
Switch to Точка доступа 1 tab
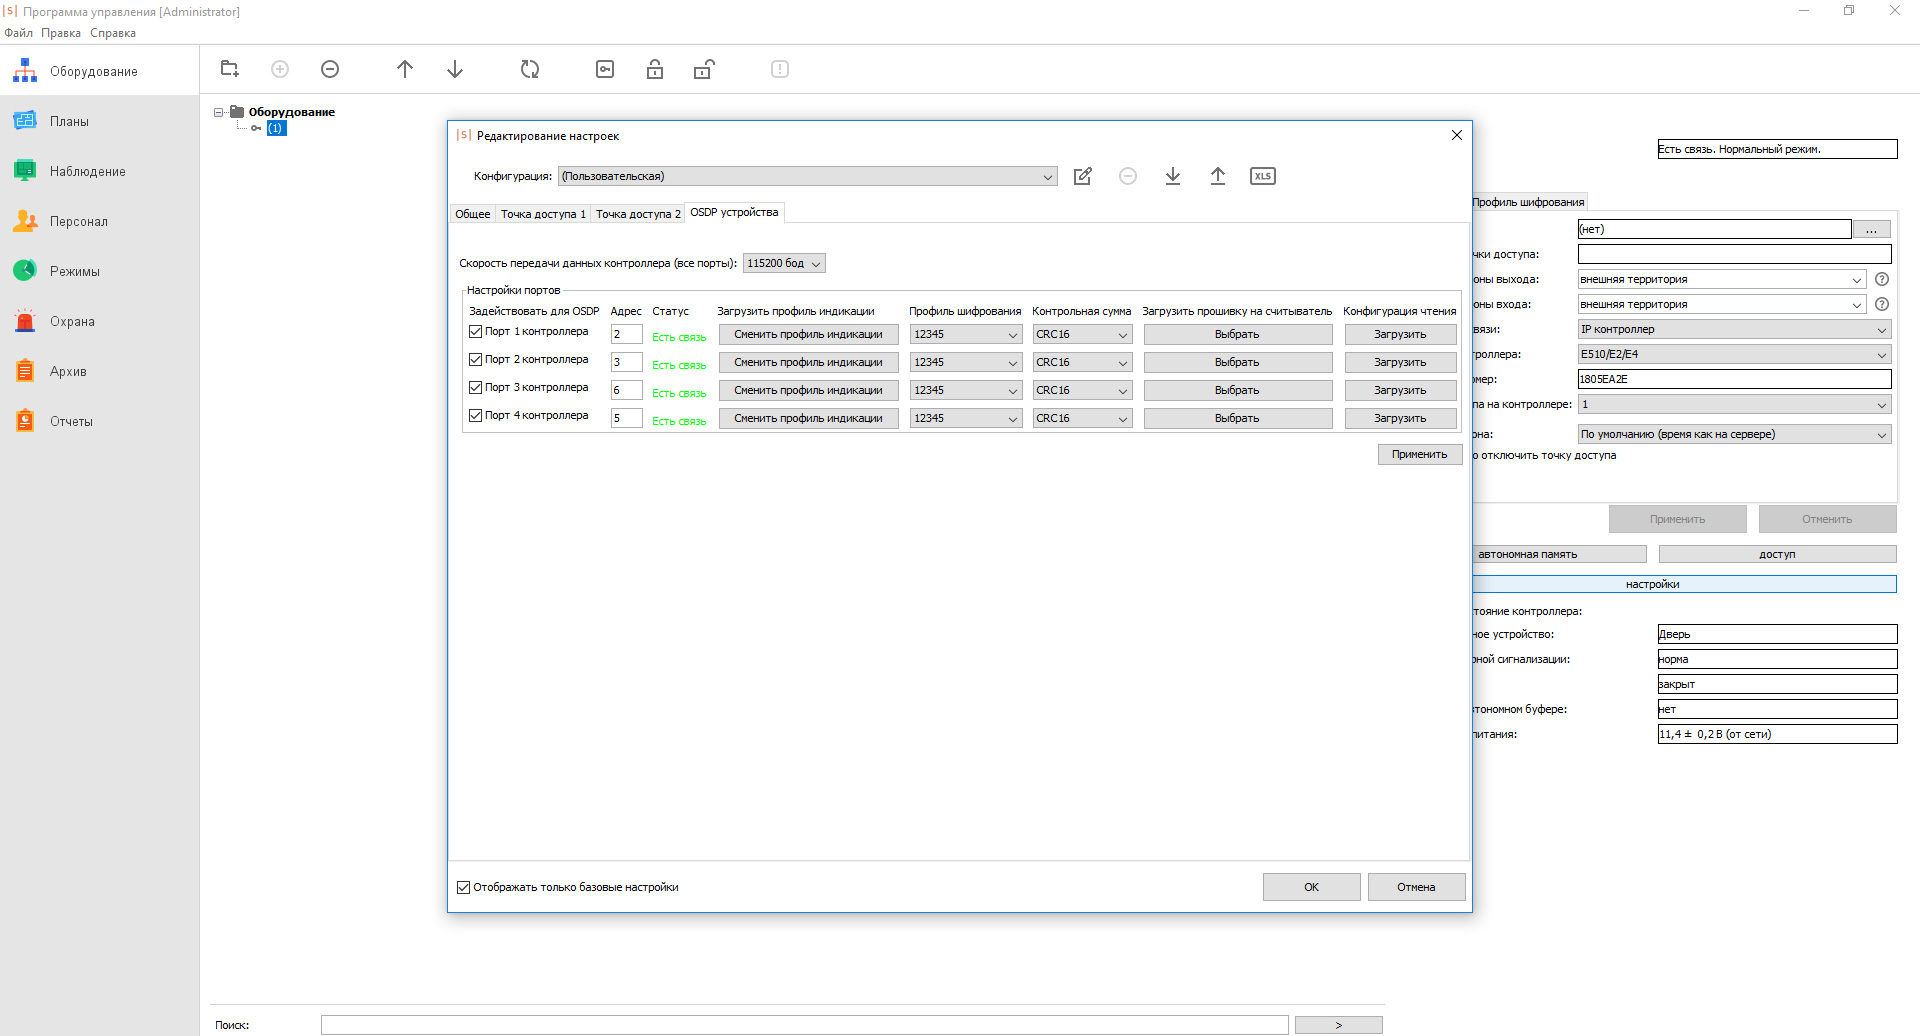pos(543,214)
